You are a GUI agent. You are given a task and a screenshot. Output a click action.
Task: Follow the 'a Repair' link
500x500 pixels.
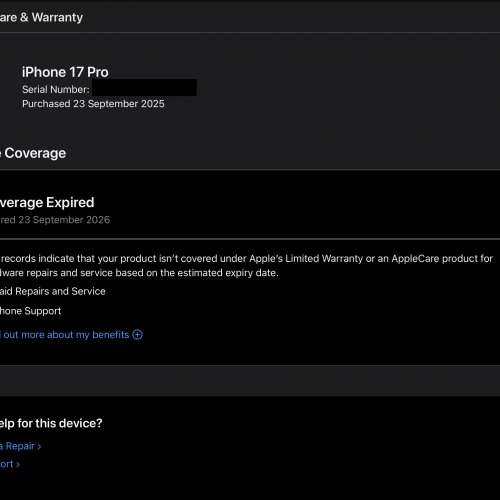coord(17,446)
